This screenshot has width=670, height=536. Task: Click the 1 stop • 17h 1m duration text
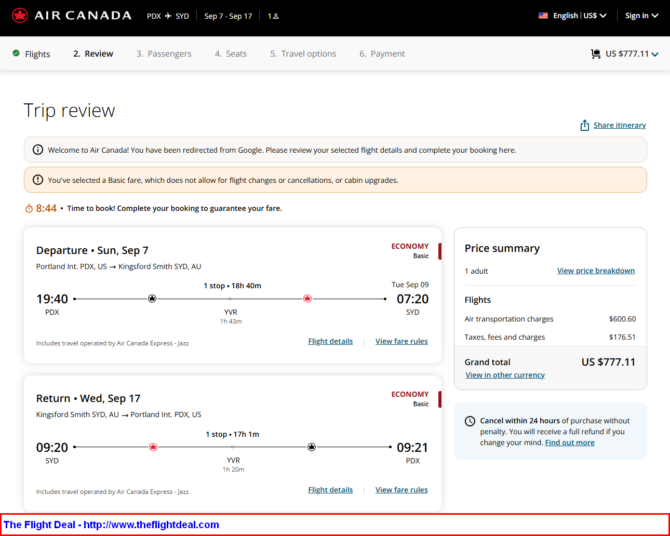pos(232,434)
